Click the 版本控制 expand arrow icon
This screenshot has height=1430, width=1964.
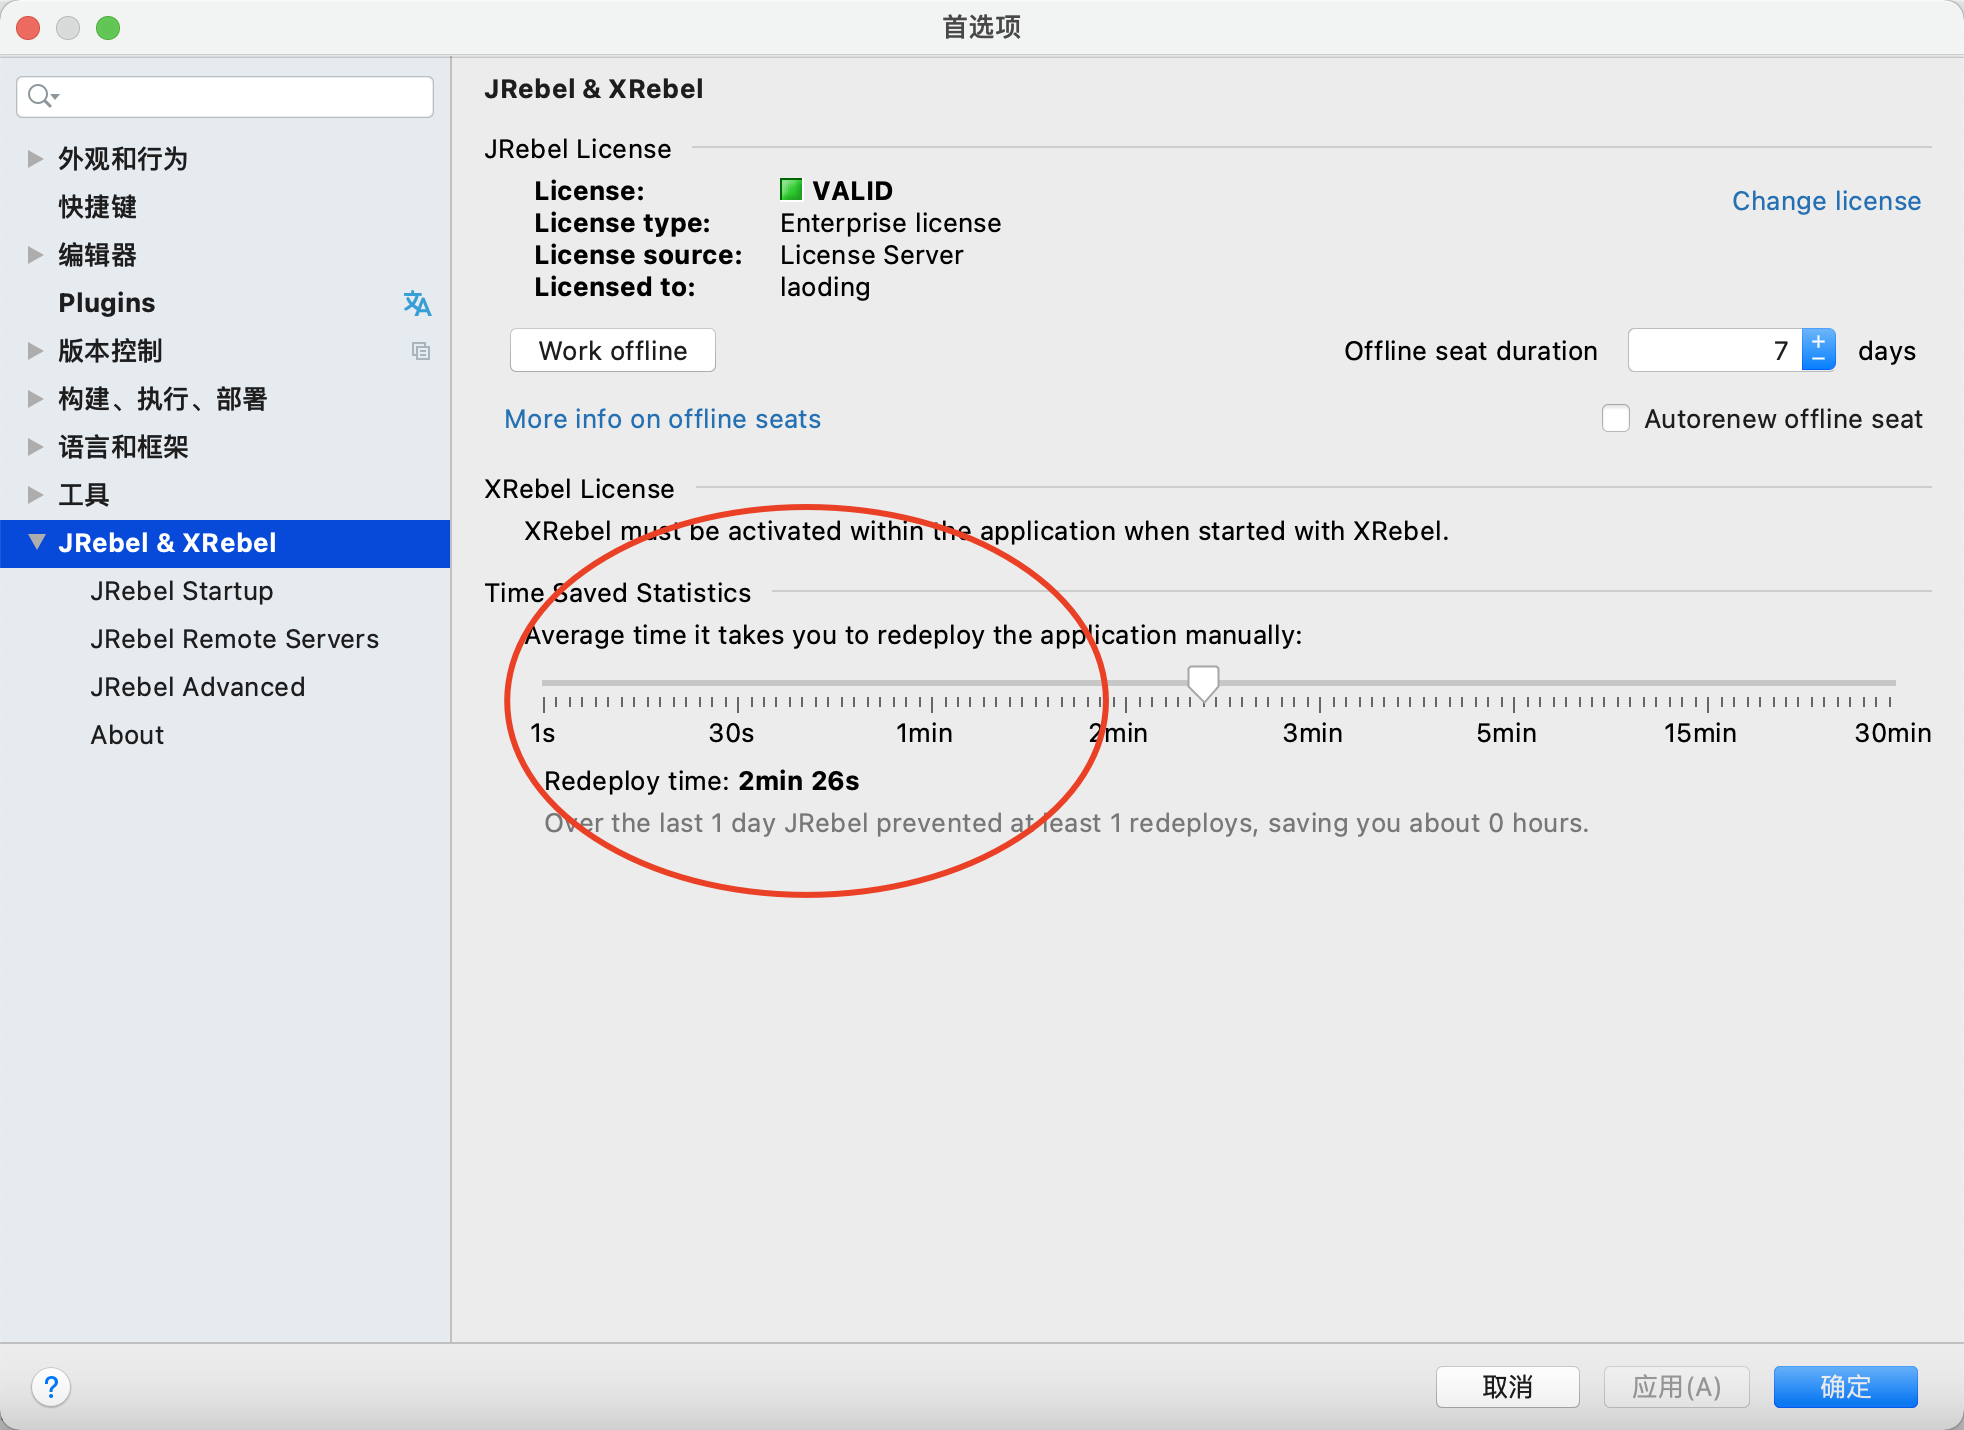click(x=34, y=351)
